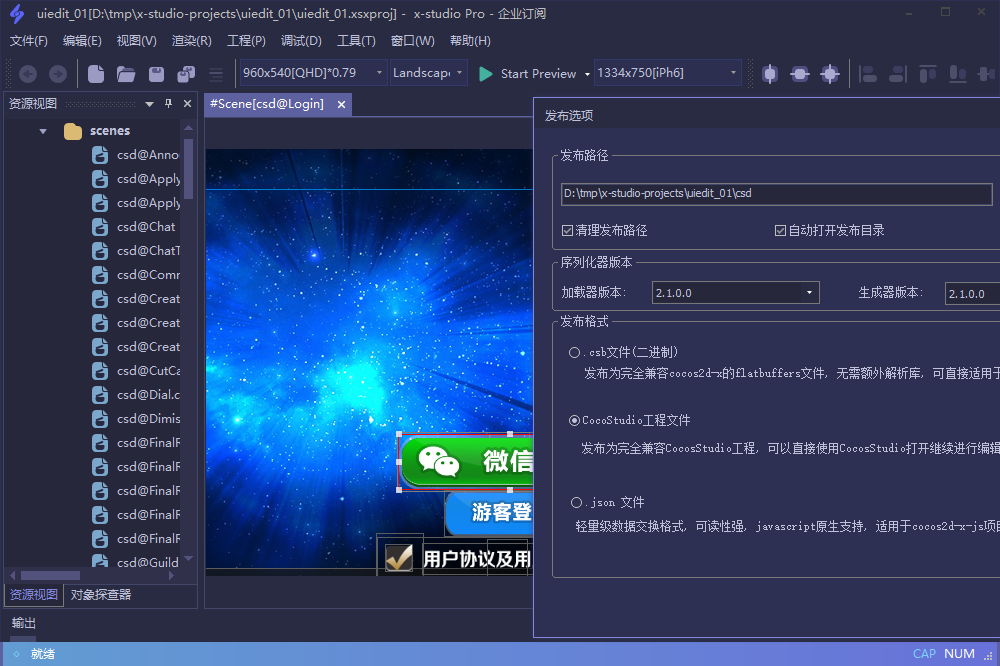This screenshot has width=1000, height=666.
Task: Open the 工程(P) menu
Action: click(x=246, y=41)
